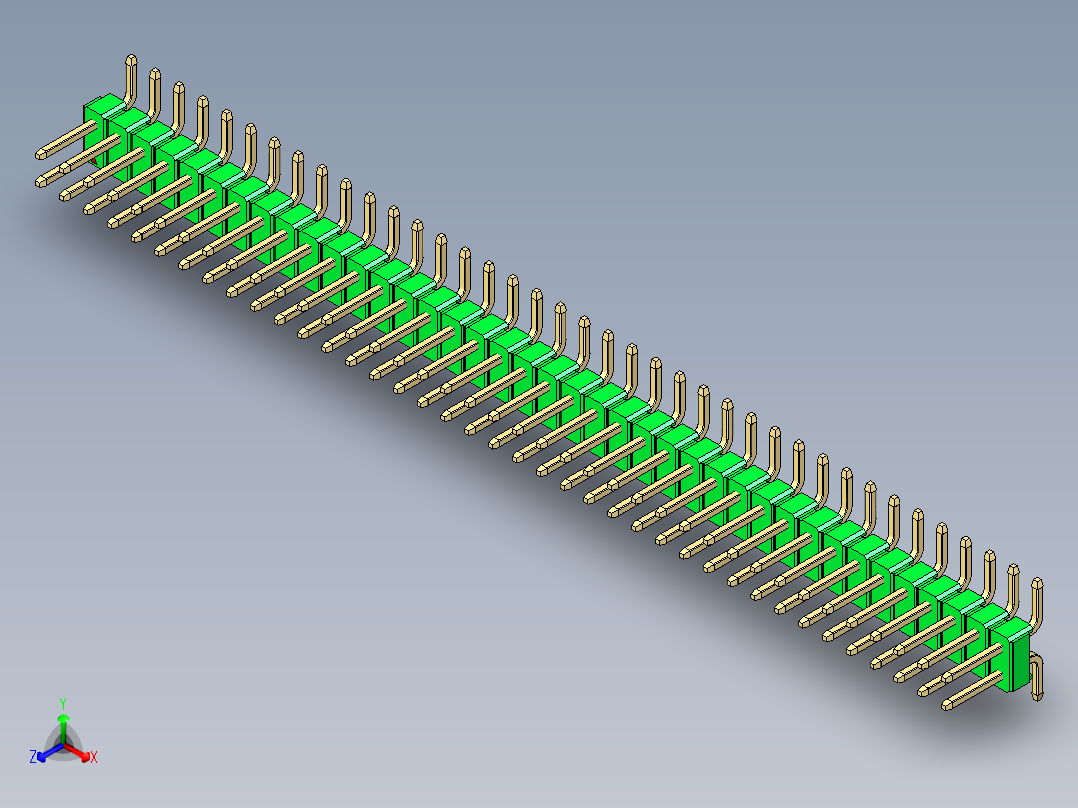Select the Y label on the triad
This screenshot has width=1078, height=808.
coord(63,702)
